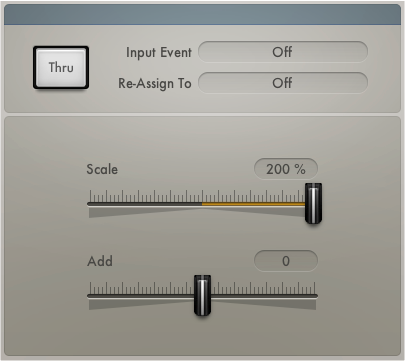Click the Input Event label

point(159,52)
